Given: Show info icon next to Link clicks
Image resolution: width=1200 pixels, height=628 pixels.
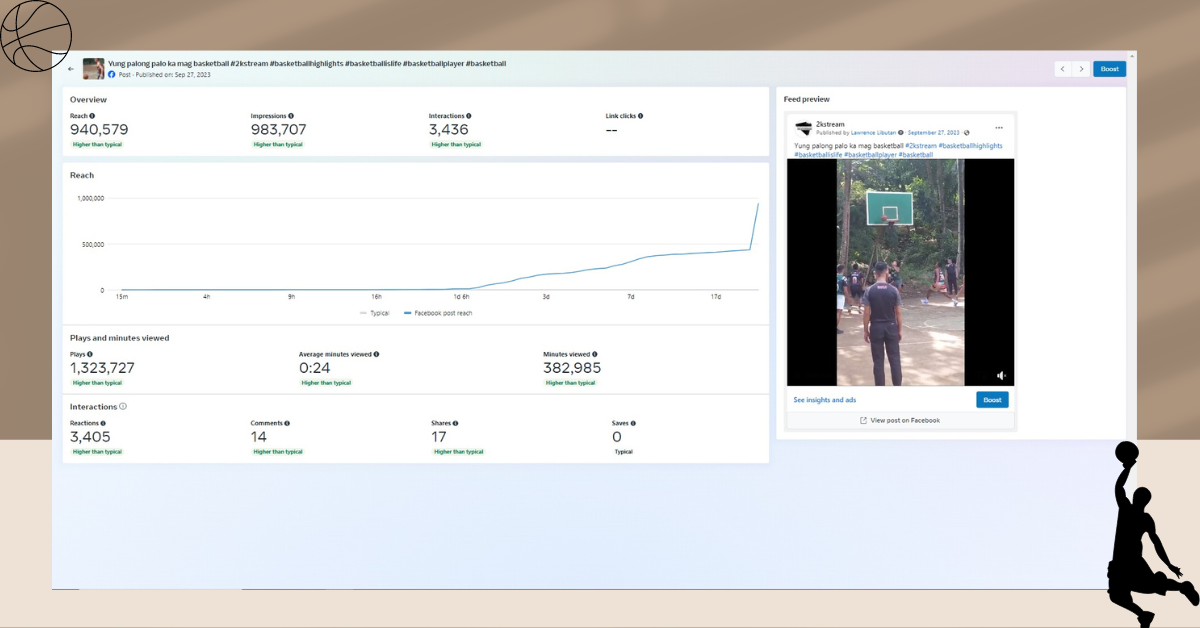Looking at the screenshot, I should tap(640, 116).
